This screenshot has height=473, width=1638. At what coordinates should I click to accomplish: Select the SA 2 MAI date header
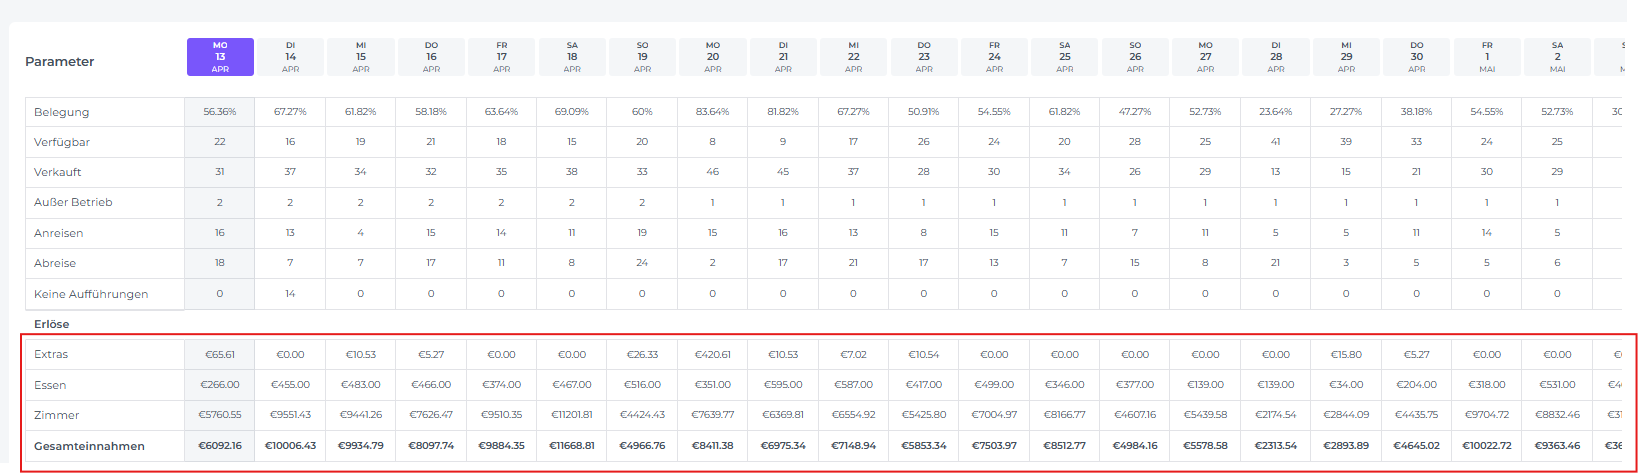point(1557,57)
